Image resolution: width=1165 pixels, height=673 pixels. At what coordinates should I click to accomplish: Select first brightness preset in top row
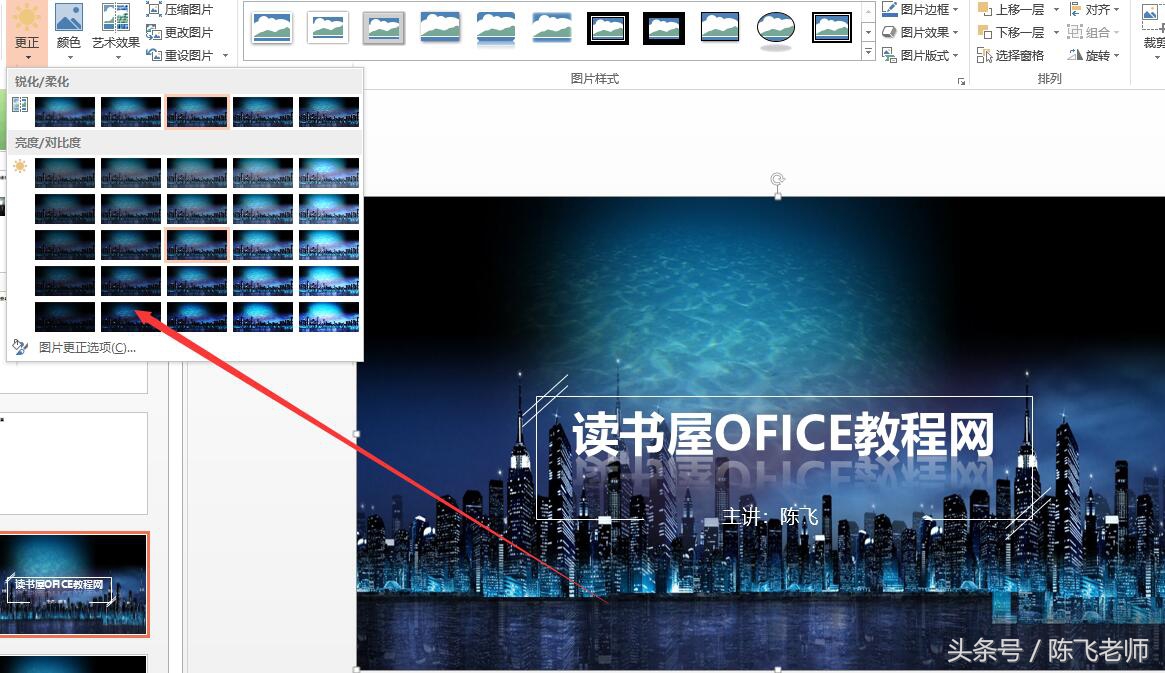tap(65, 172)
